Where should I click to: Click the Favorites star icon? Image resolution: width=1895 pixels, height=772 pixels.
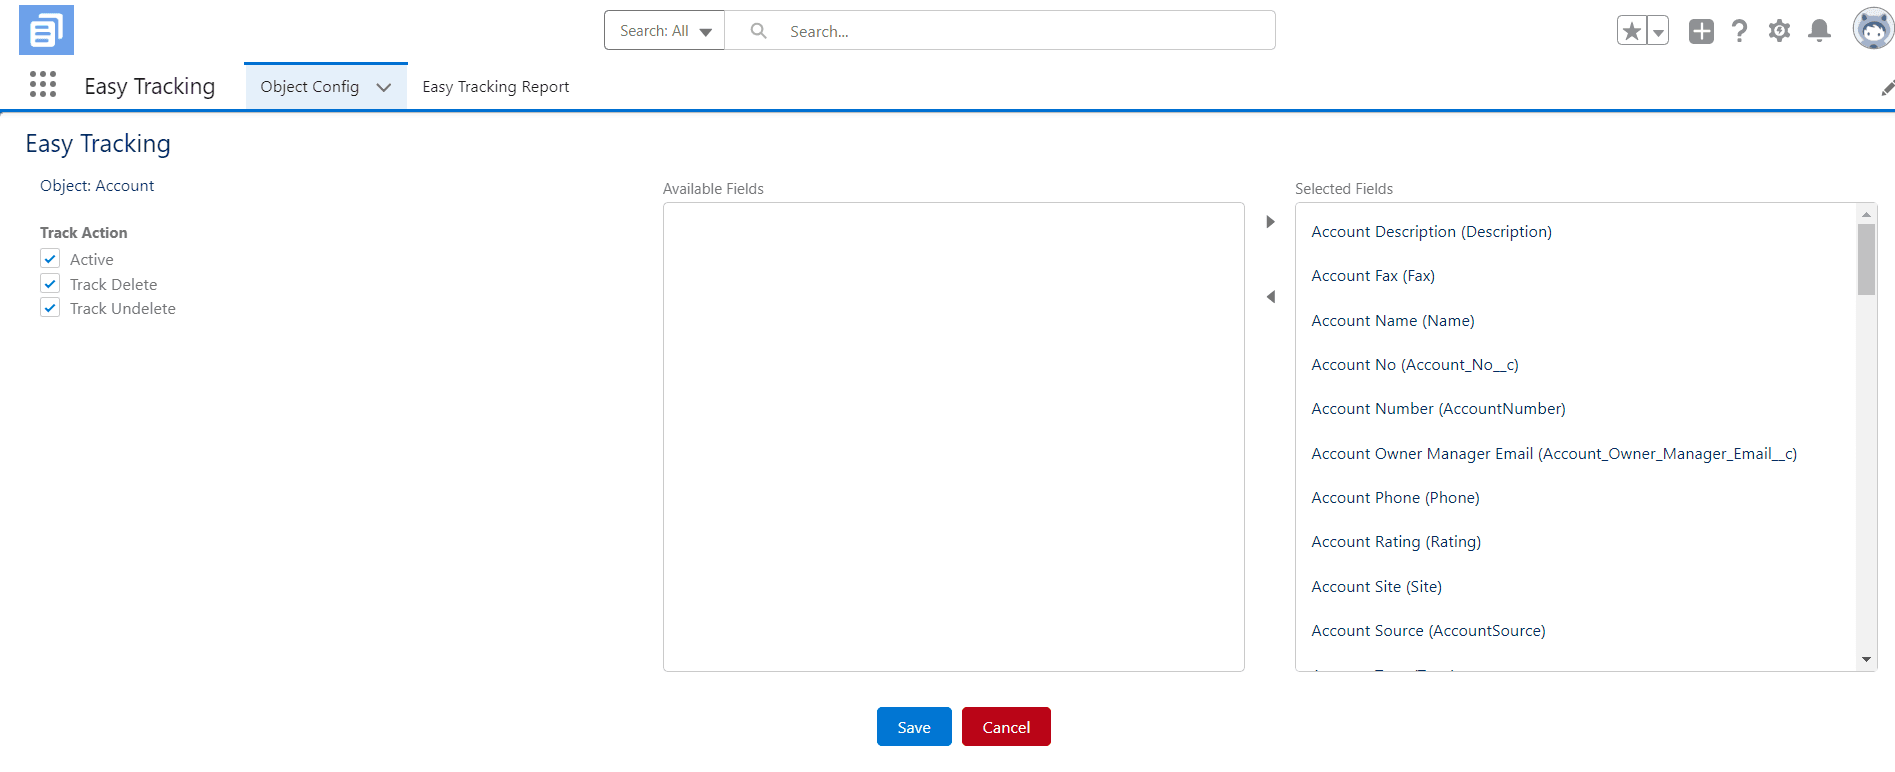[x=1632, y=31]
